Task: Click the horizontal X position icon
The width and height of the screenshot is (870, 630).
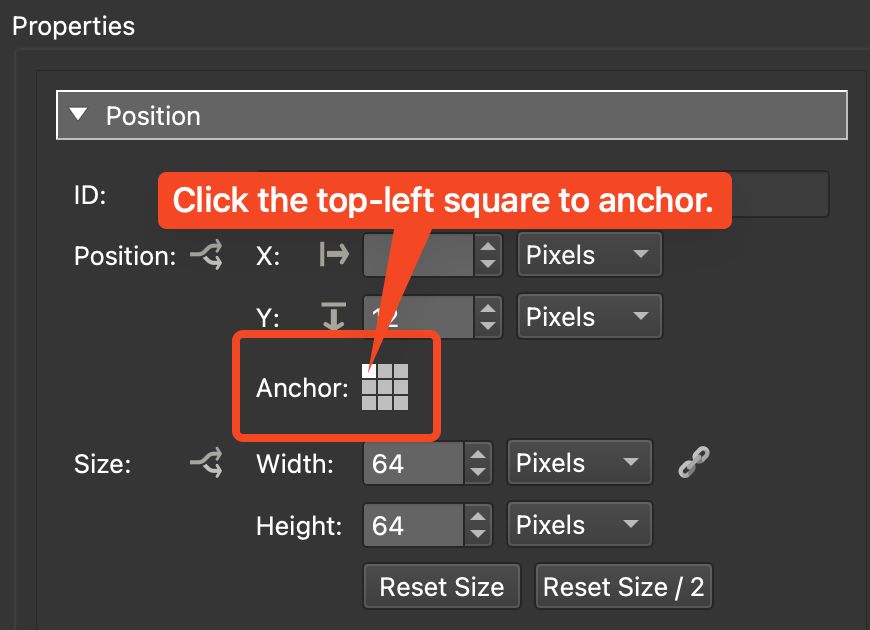Action: pos(333,255)
